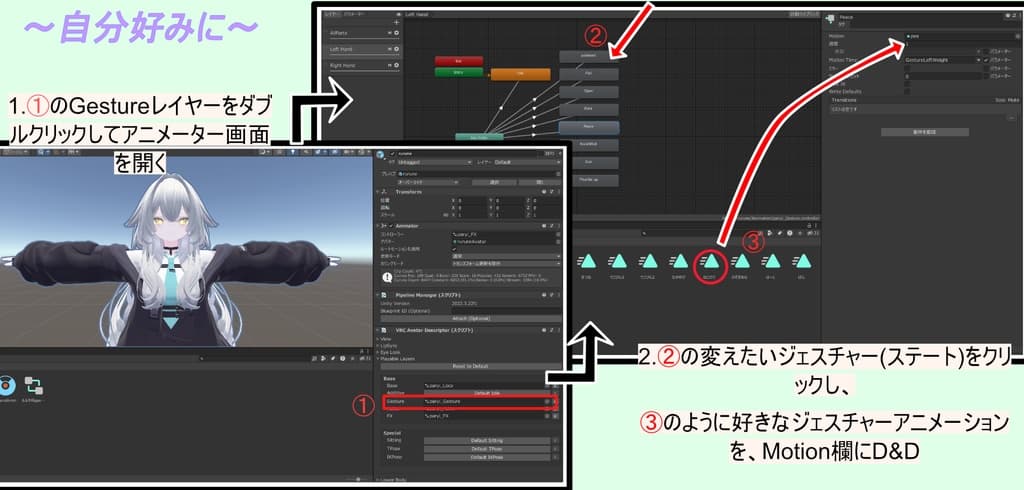The width and height of the screenshot is (1024, 490).
Task: Open Animator component context menu icon
Action: coord(560,225)
